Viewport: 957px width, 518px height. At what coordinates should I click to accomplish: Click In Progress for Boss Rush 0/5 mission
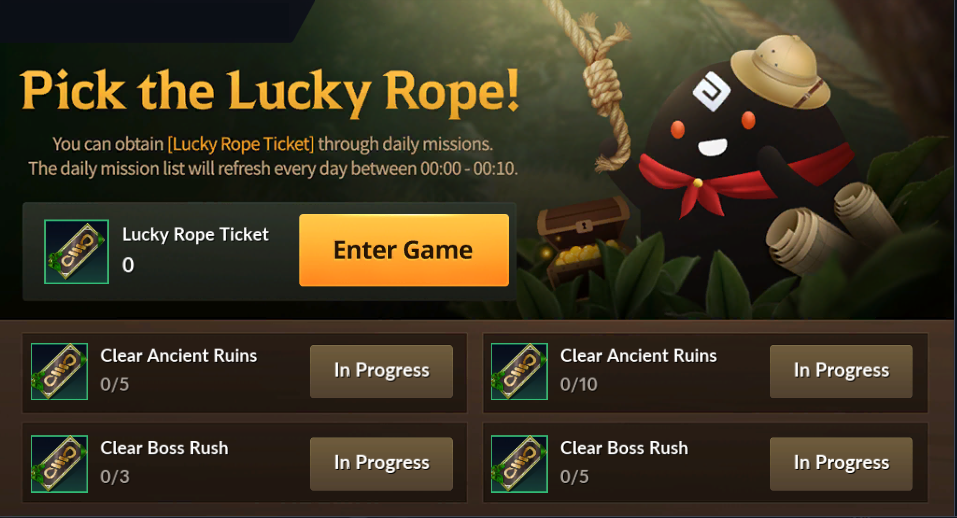[x=841, y=464]
